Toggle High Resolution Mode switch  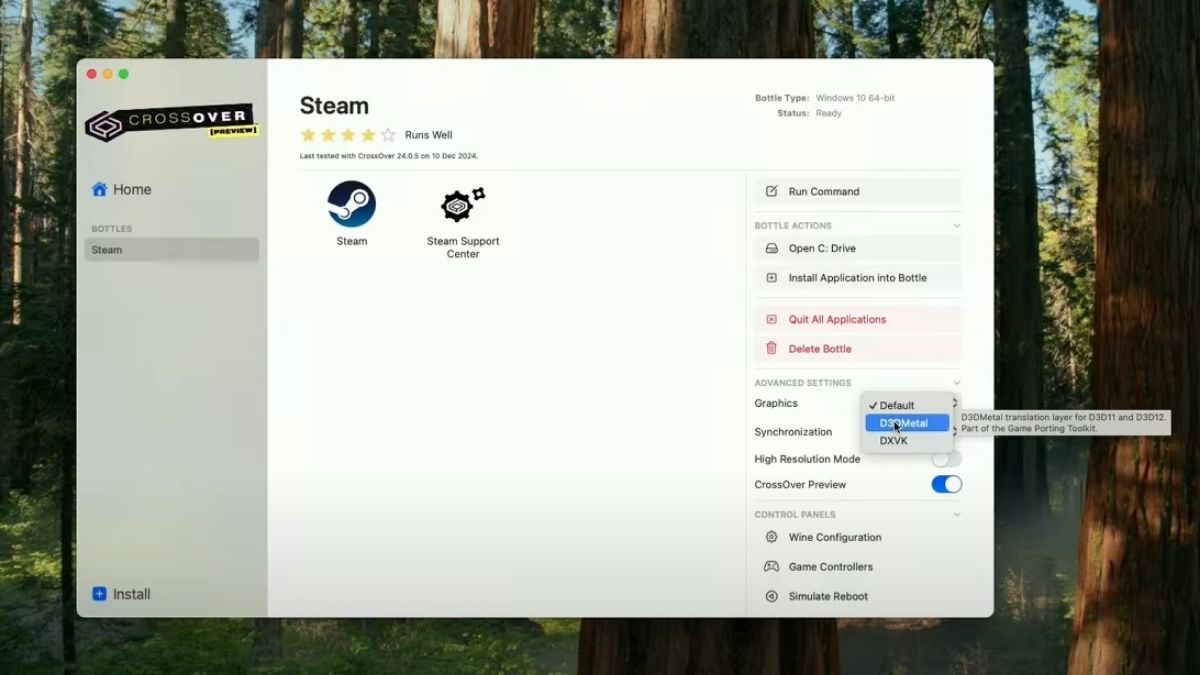point(946,459)
